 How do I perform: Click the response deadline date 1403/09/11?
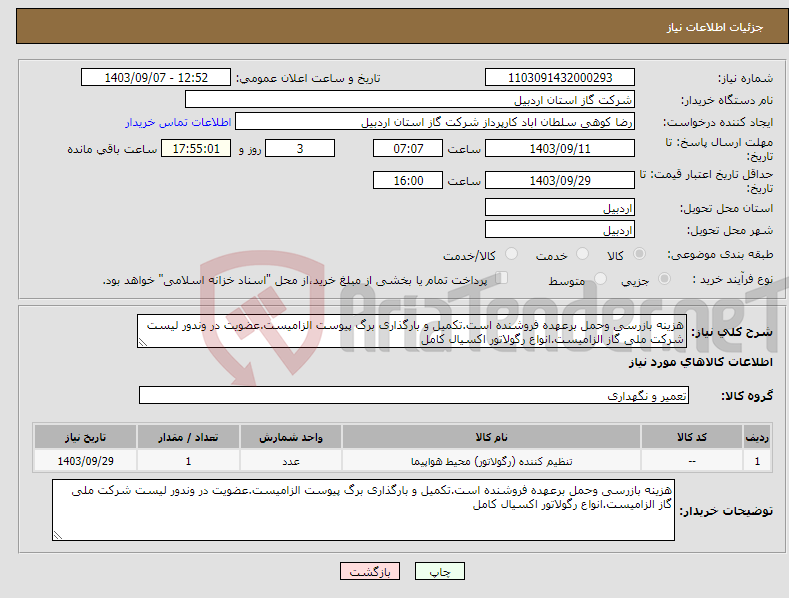tap(560, 148)
